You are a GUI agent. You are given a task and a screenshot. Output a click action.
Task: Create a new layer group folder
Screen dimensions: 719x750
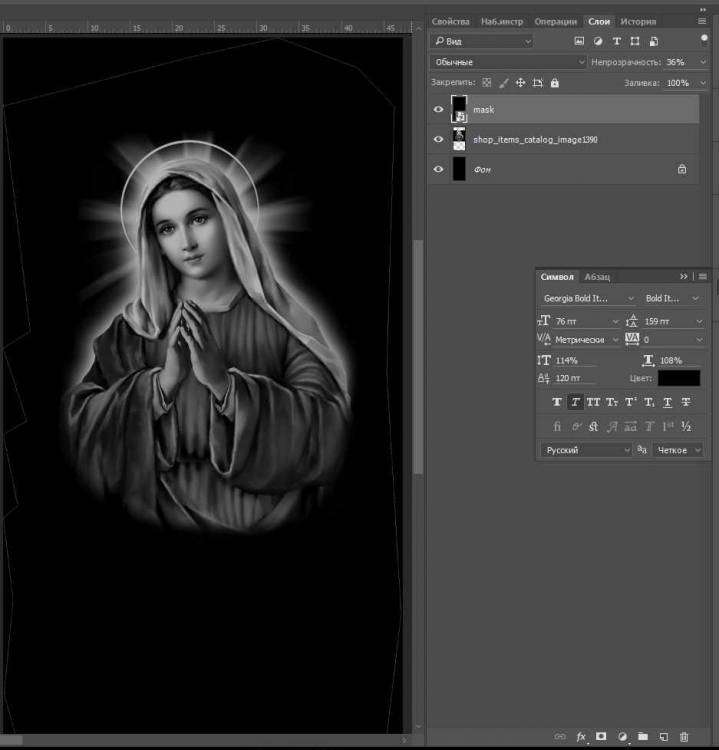point(643,737)
